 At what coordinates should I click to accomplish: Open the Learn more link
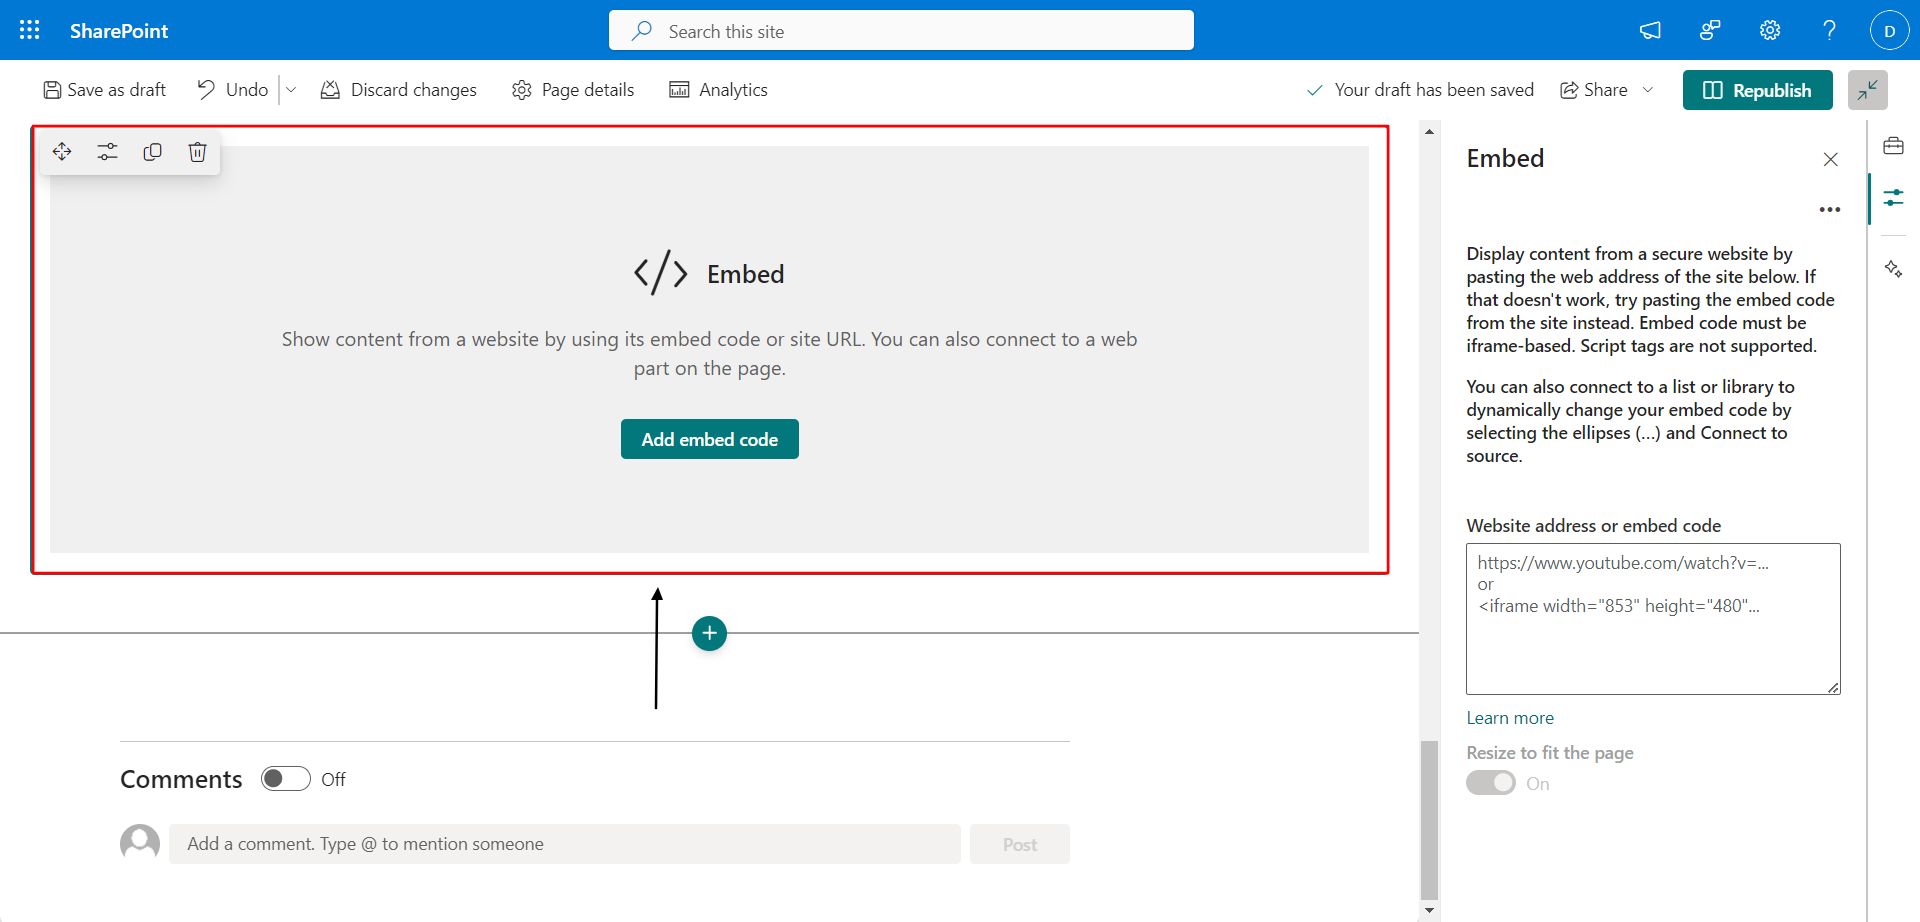coord(1510,718)
